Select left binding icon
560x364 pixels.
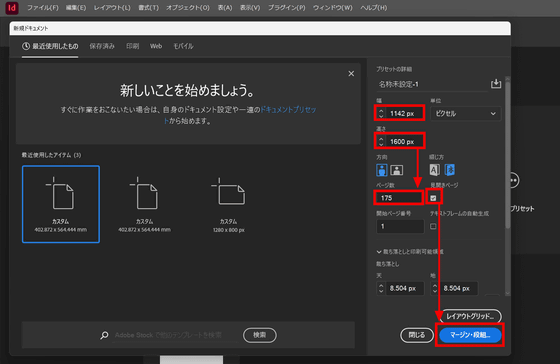click(x=435, y=170)
